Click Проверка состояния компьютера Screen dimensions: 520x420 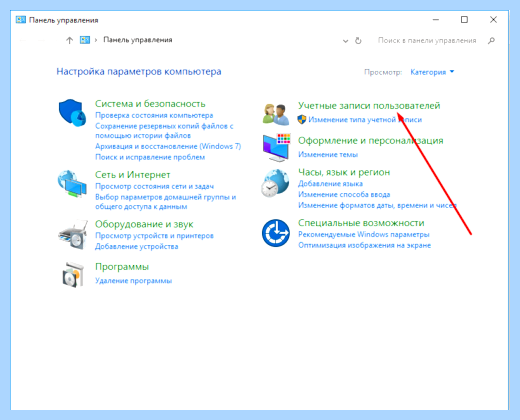pos(154,115)
